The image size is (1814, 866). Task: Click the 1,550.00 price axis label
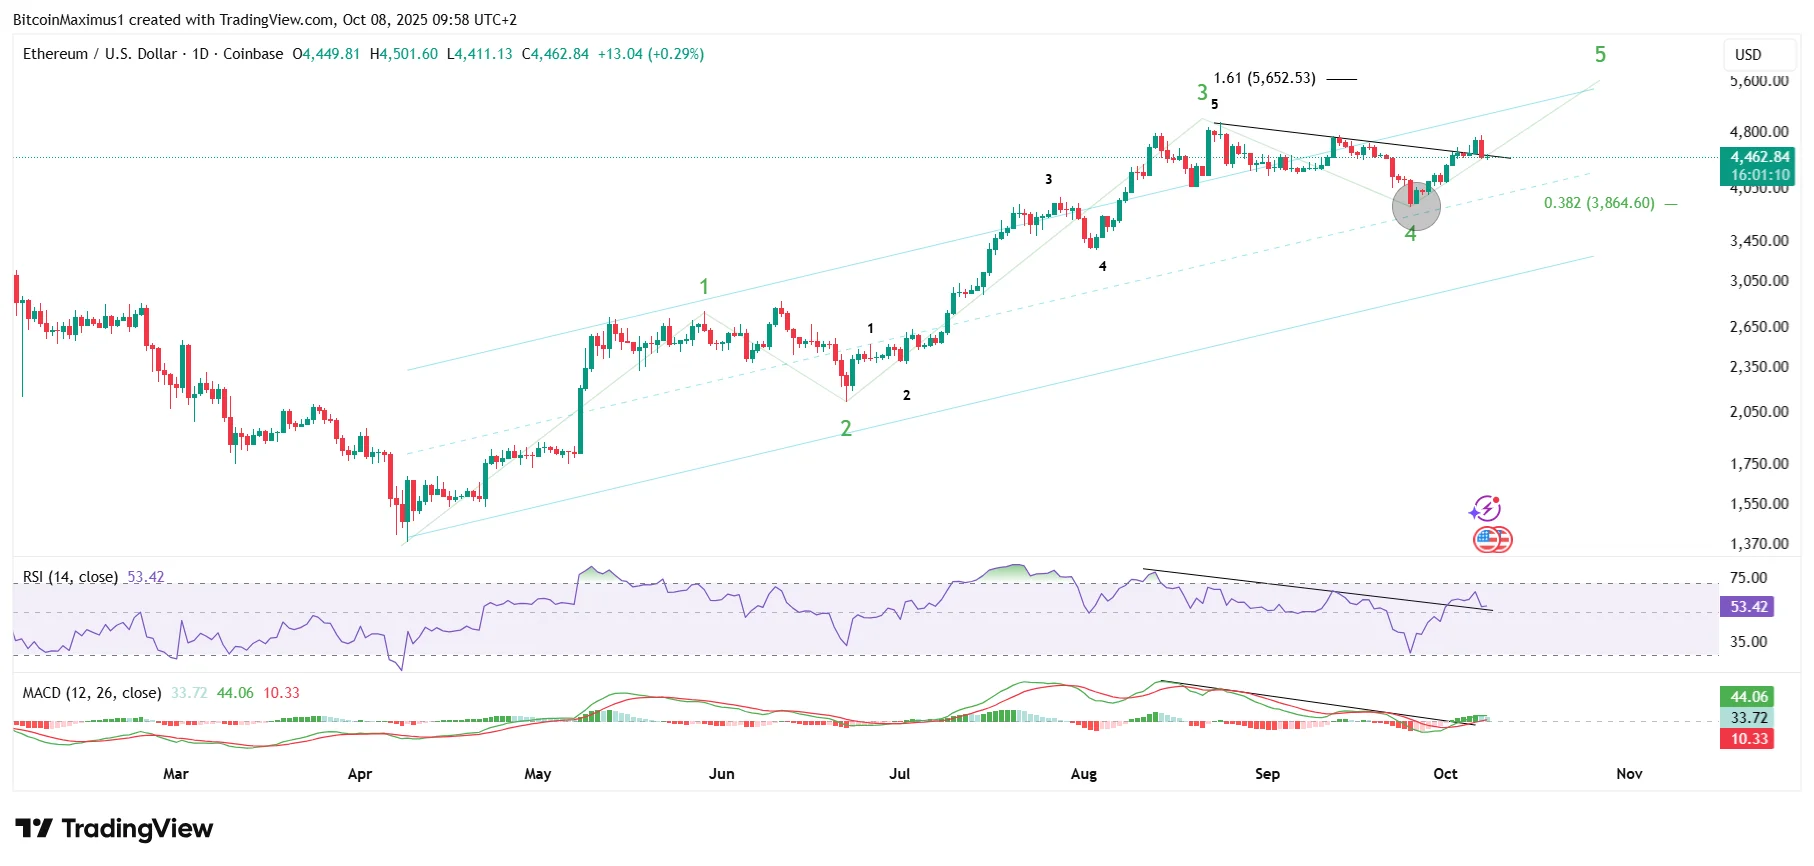tap(1760, 504)
